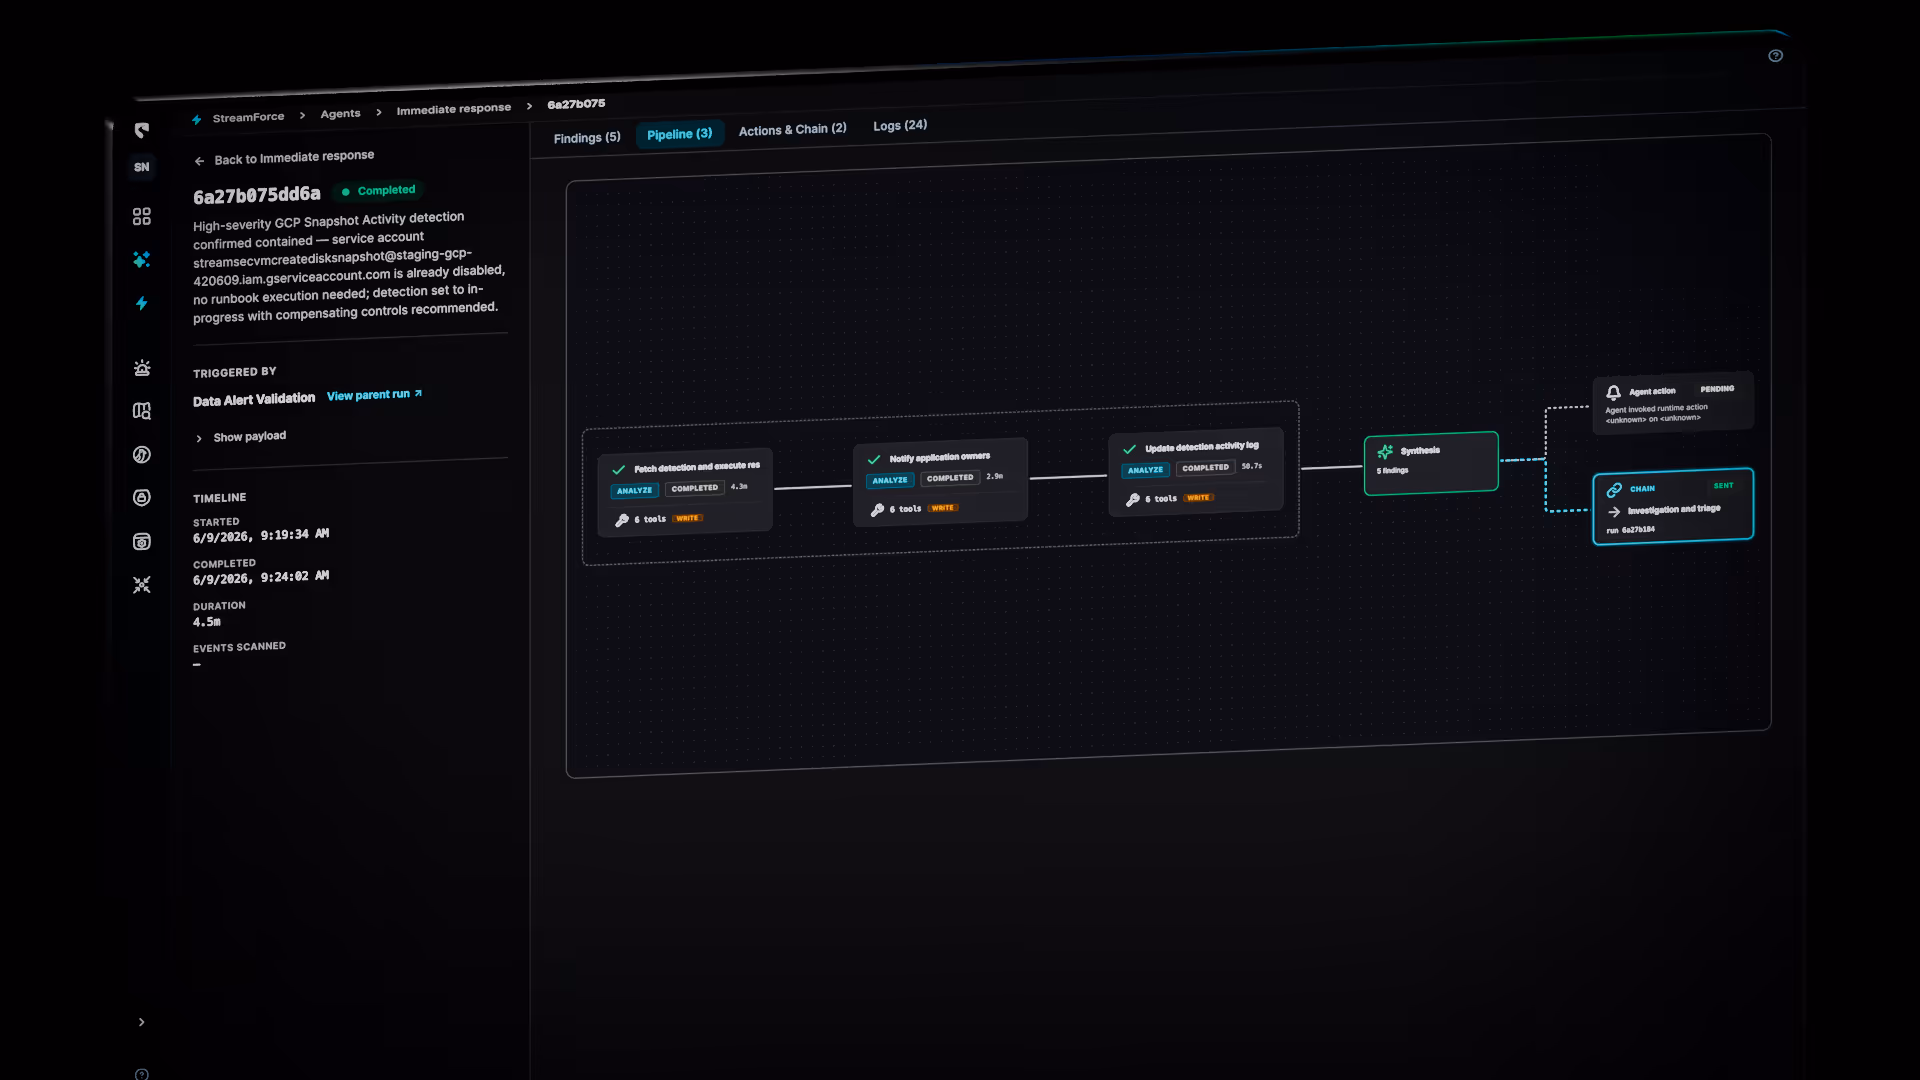Go to Immediate response breadcrumb
This screenshot has width=1920, height=1080.
[453, 109]
